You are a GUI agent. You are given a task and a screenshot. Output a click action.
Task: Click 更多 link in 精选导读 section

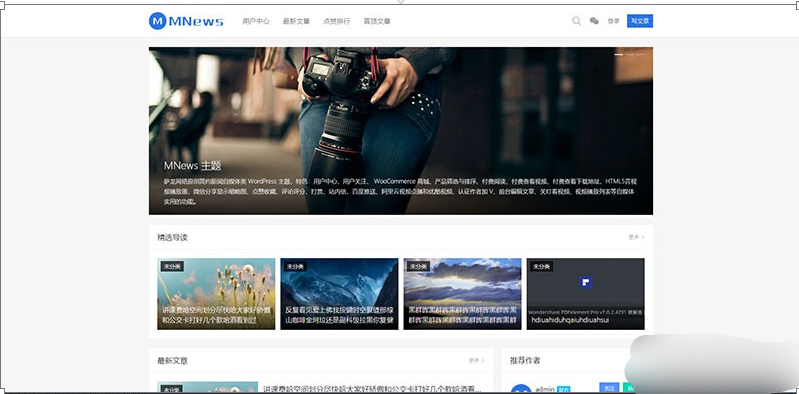[636, 237]
